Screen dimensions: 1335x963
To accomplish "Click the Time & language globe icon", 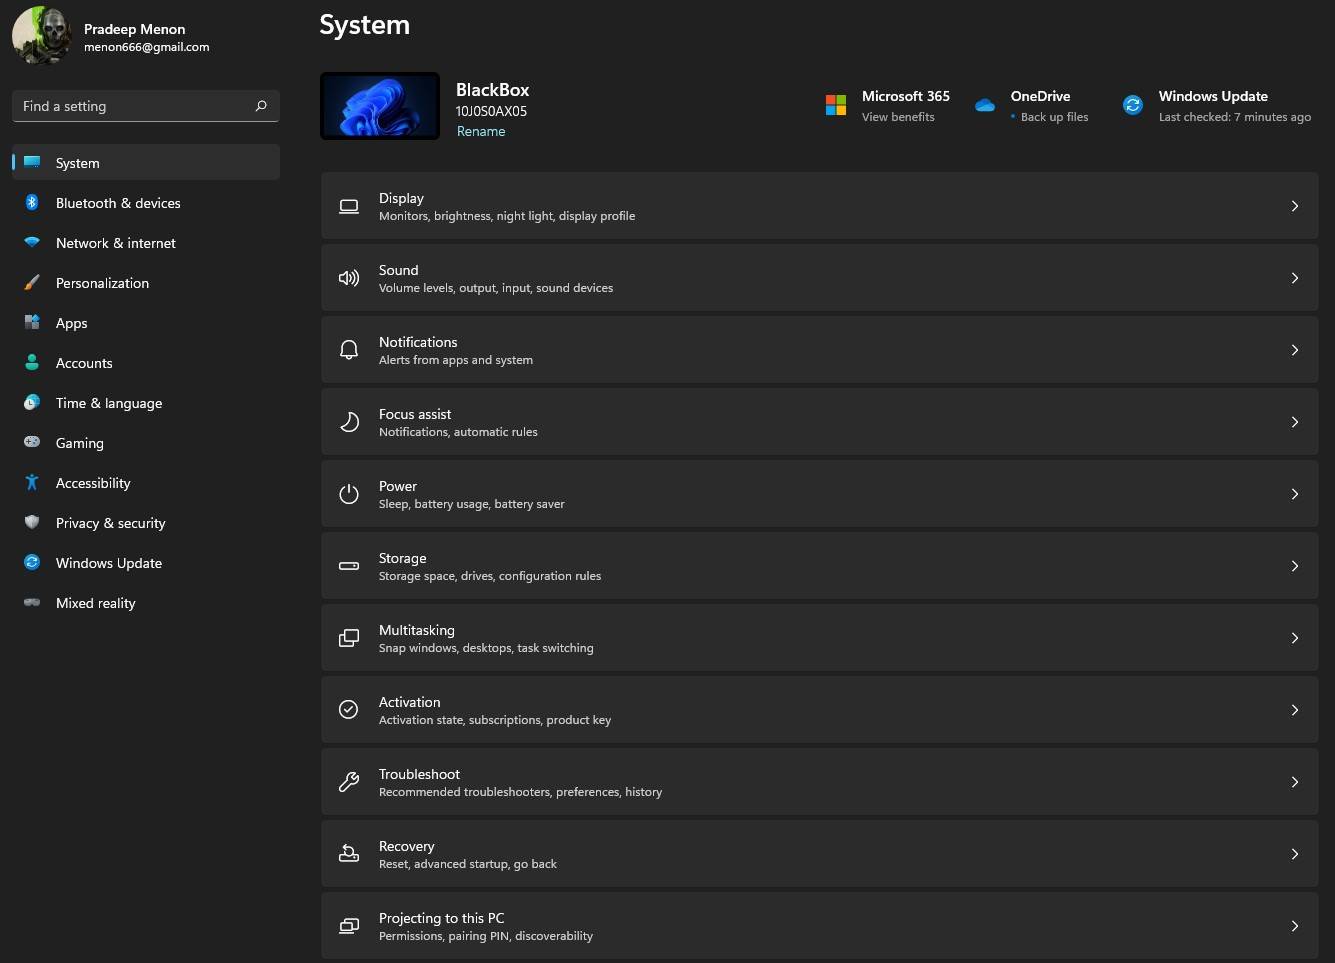I will tap(32, 402).
